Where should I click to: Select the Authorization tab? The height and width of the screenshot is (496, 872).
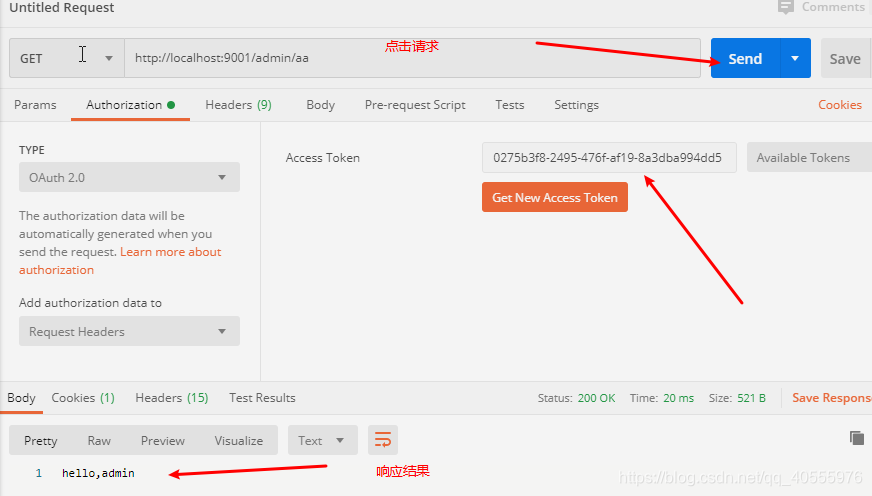(130, 105)
